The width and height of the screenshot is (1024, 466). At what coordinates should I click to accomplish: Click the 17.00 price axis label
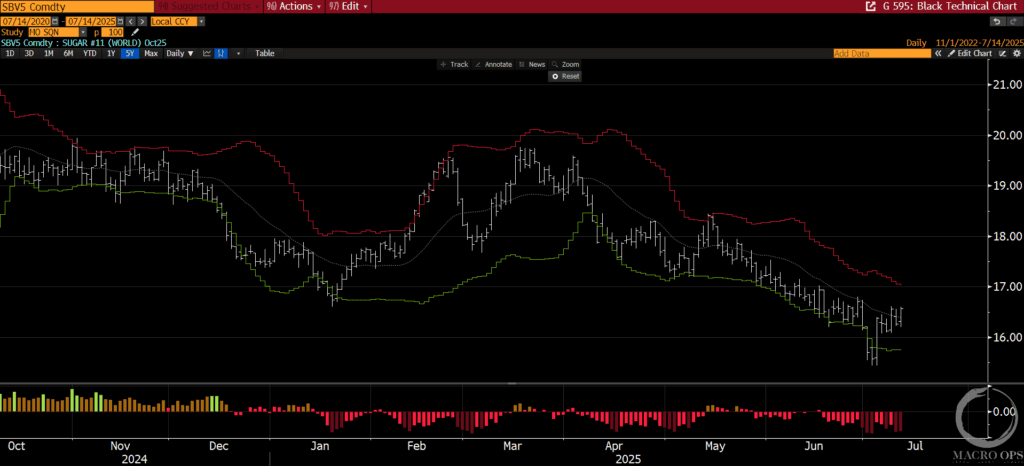point(1006,287)
